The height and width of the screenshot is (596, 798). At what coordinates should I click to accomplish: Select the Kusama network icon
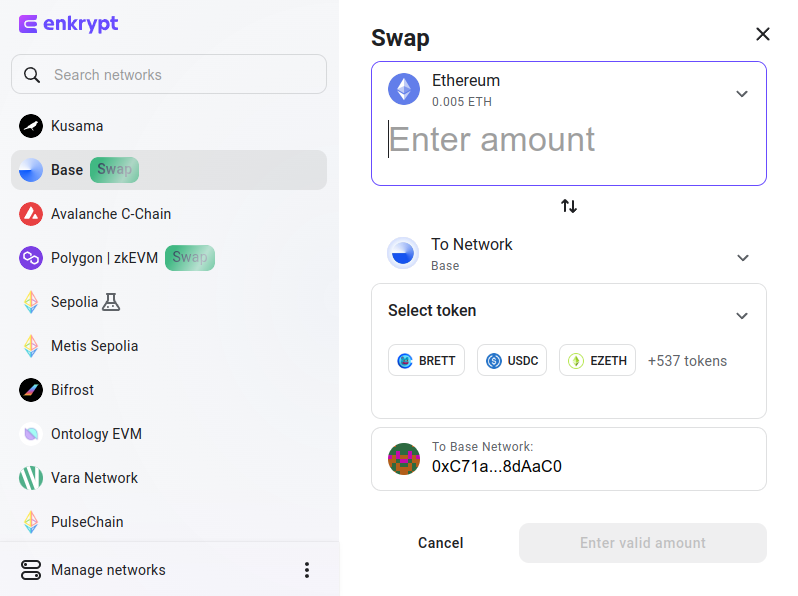click(31, 126)
